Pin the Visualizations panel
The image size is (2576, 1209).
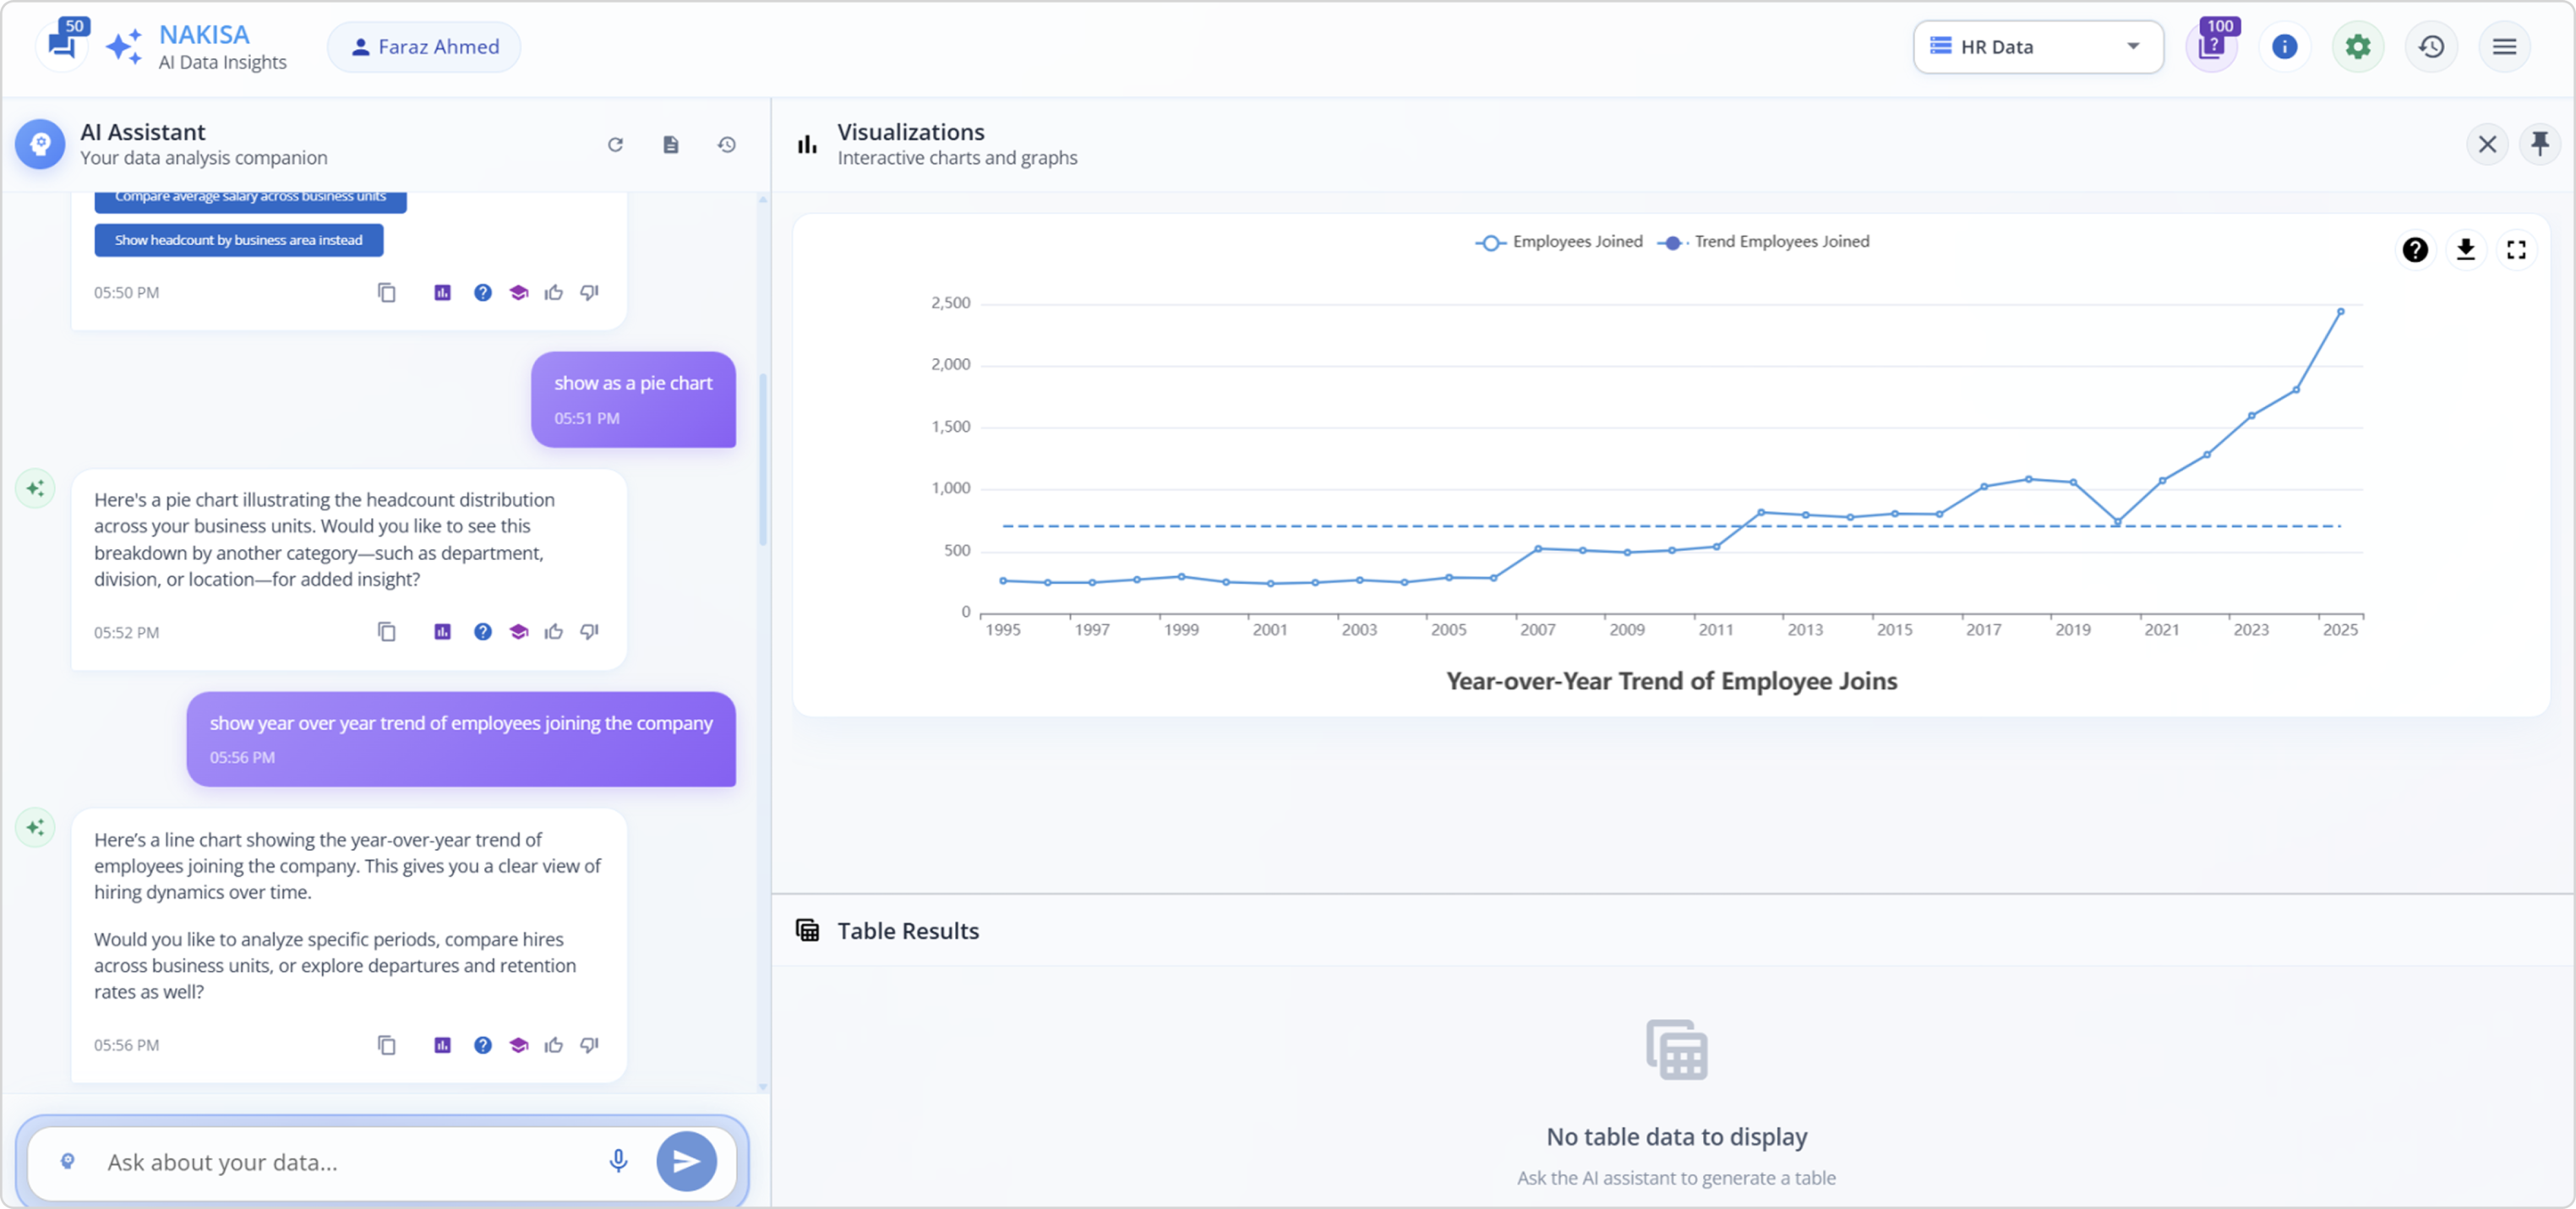[x=2540, y=144]
